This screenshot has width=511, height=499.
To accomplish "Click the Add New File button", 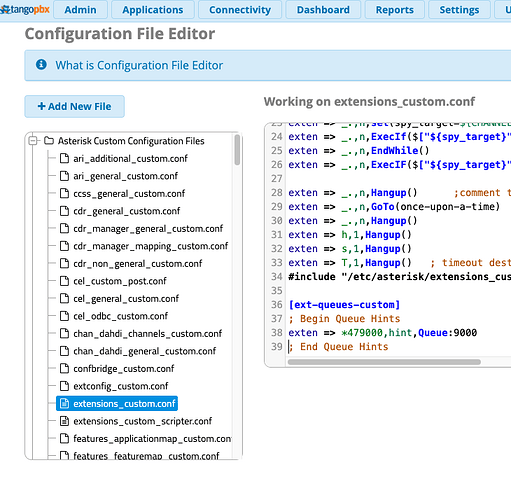I will [75, 106].
